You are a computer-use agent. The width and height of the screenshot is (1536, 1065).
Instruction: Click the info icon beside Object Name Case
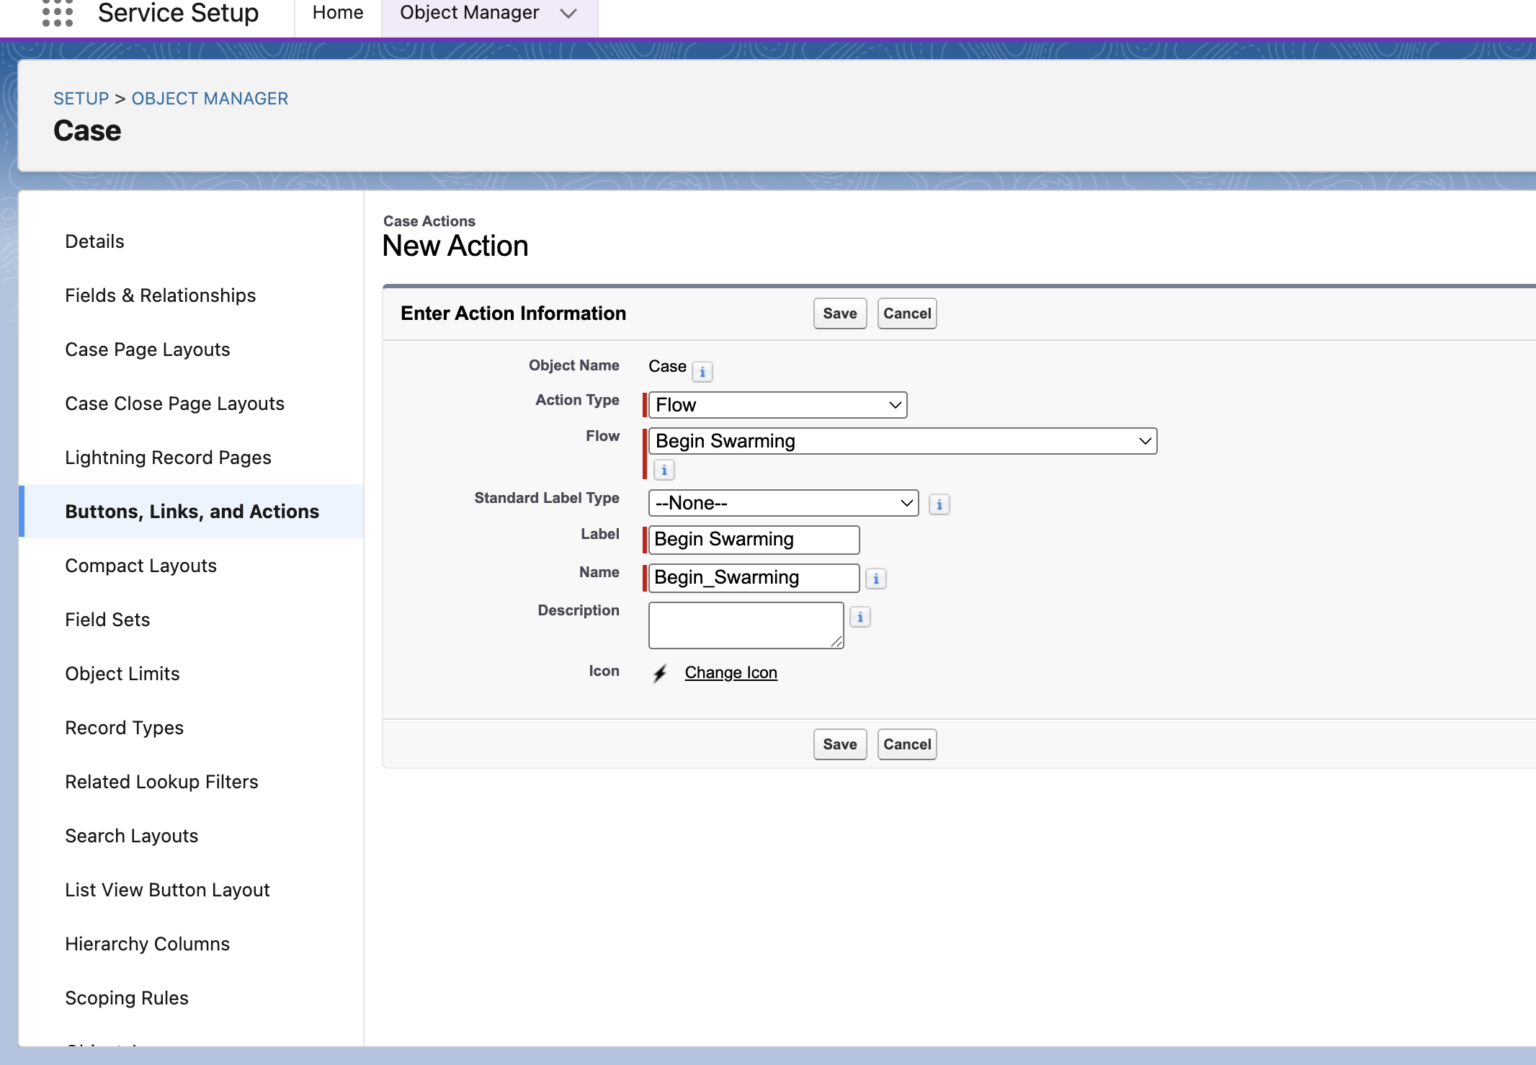(702, 371)
